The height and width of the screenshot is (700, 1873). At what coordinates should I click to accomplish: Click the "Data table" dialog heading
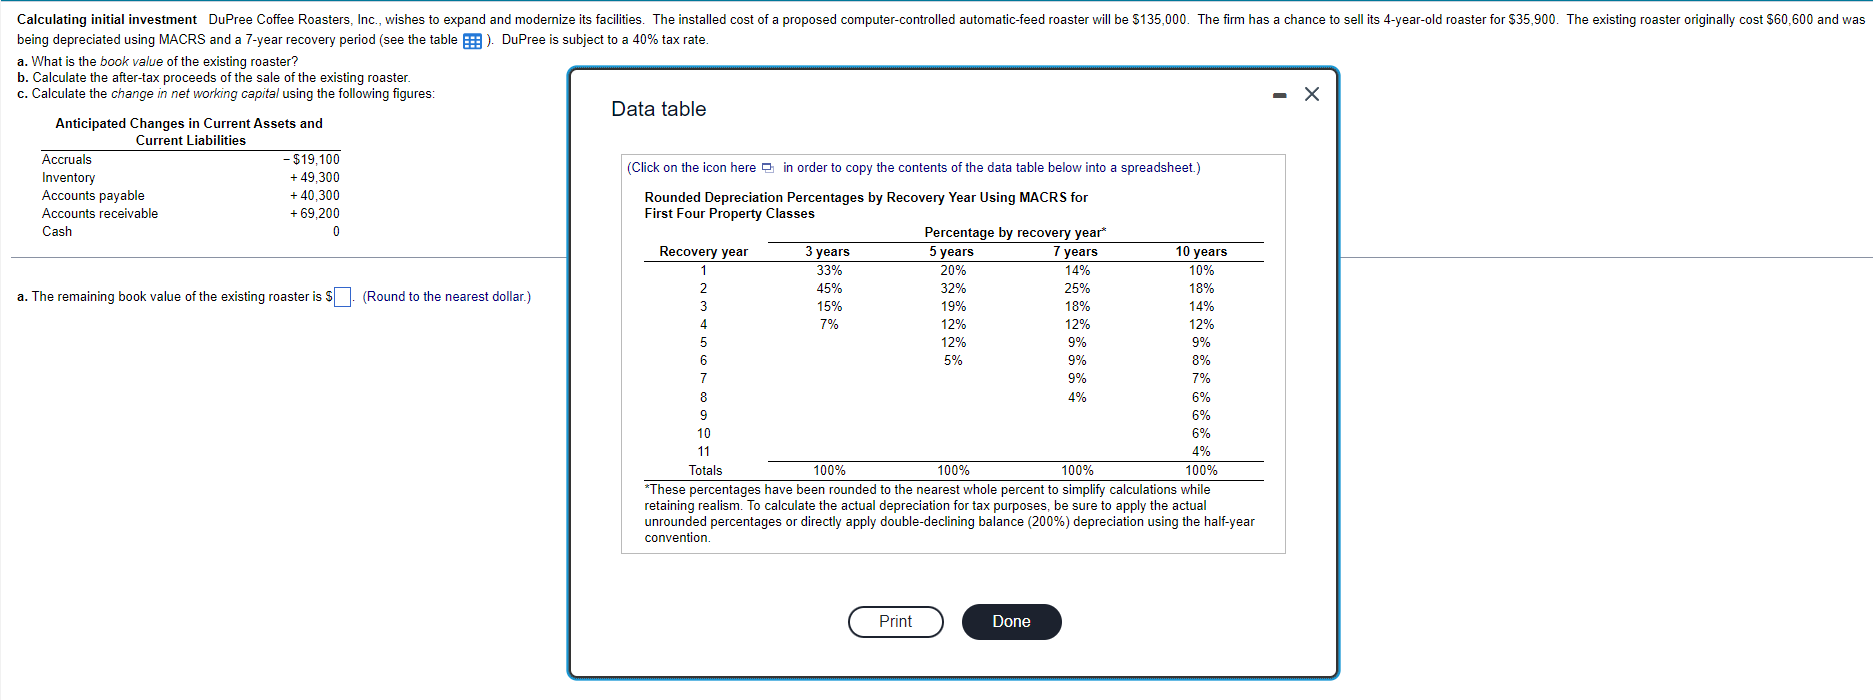click(659, 109)
